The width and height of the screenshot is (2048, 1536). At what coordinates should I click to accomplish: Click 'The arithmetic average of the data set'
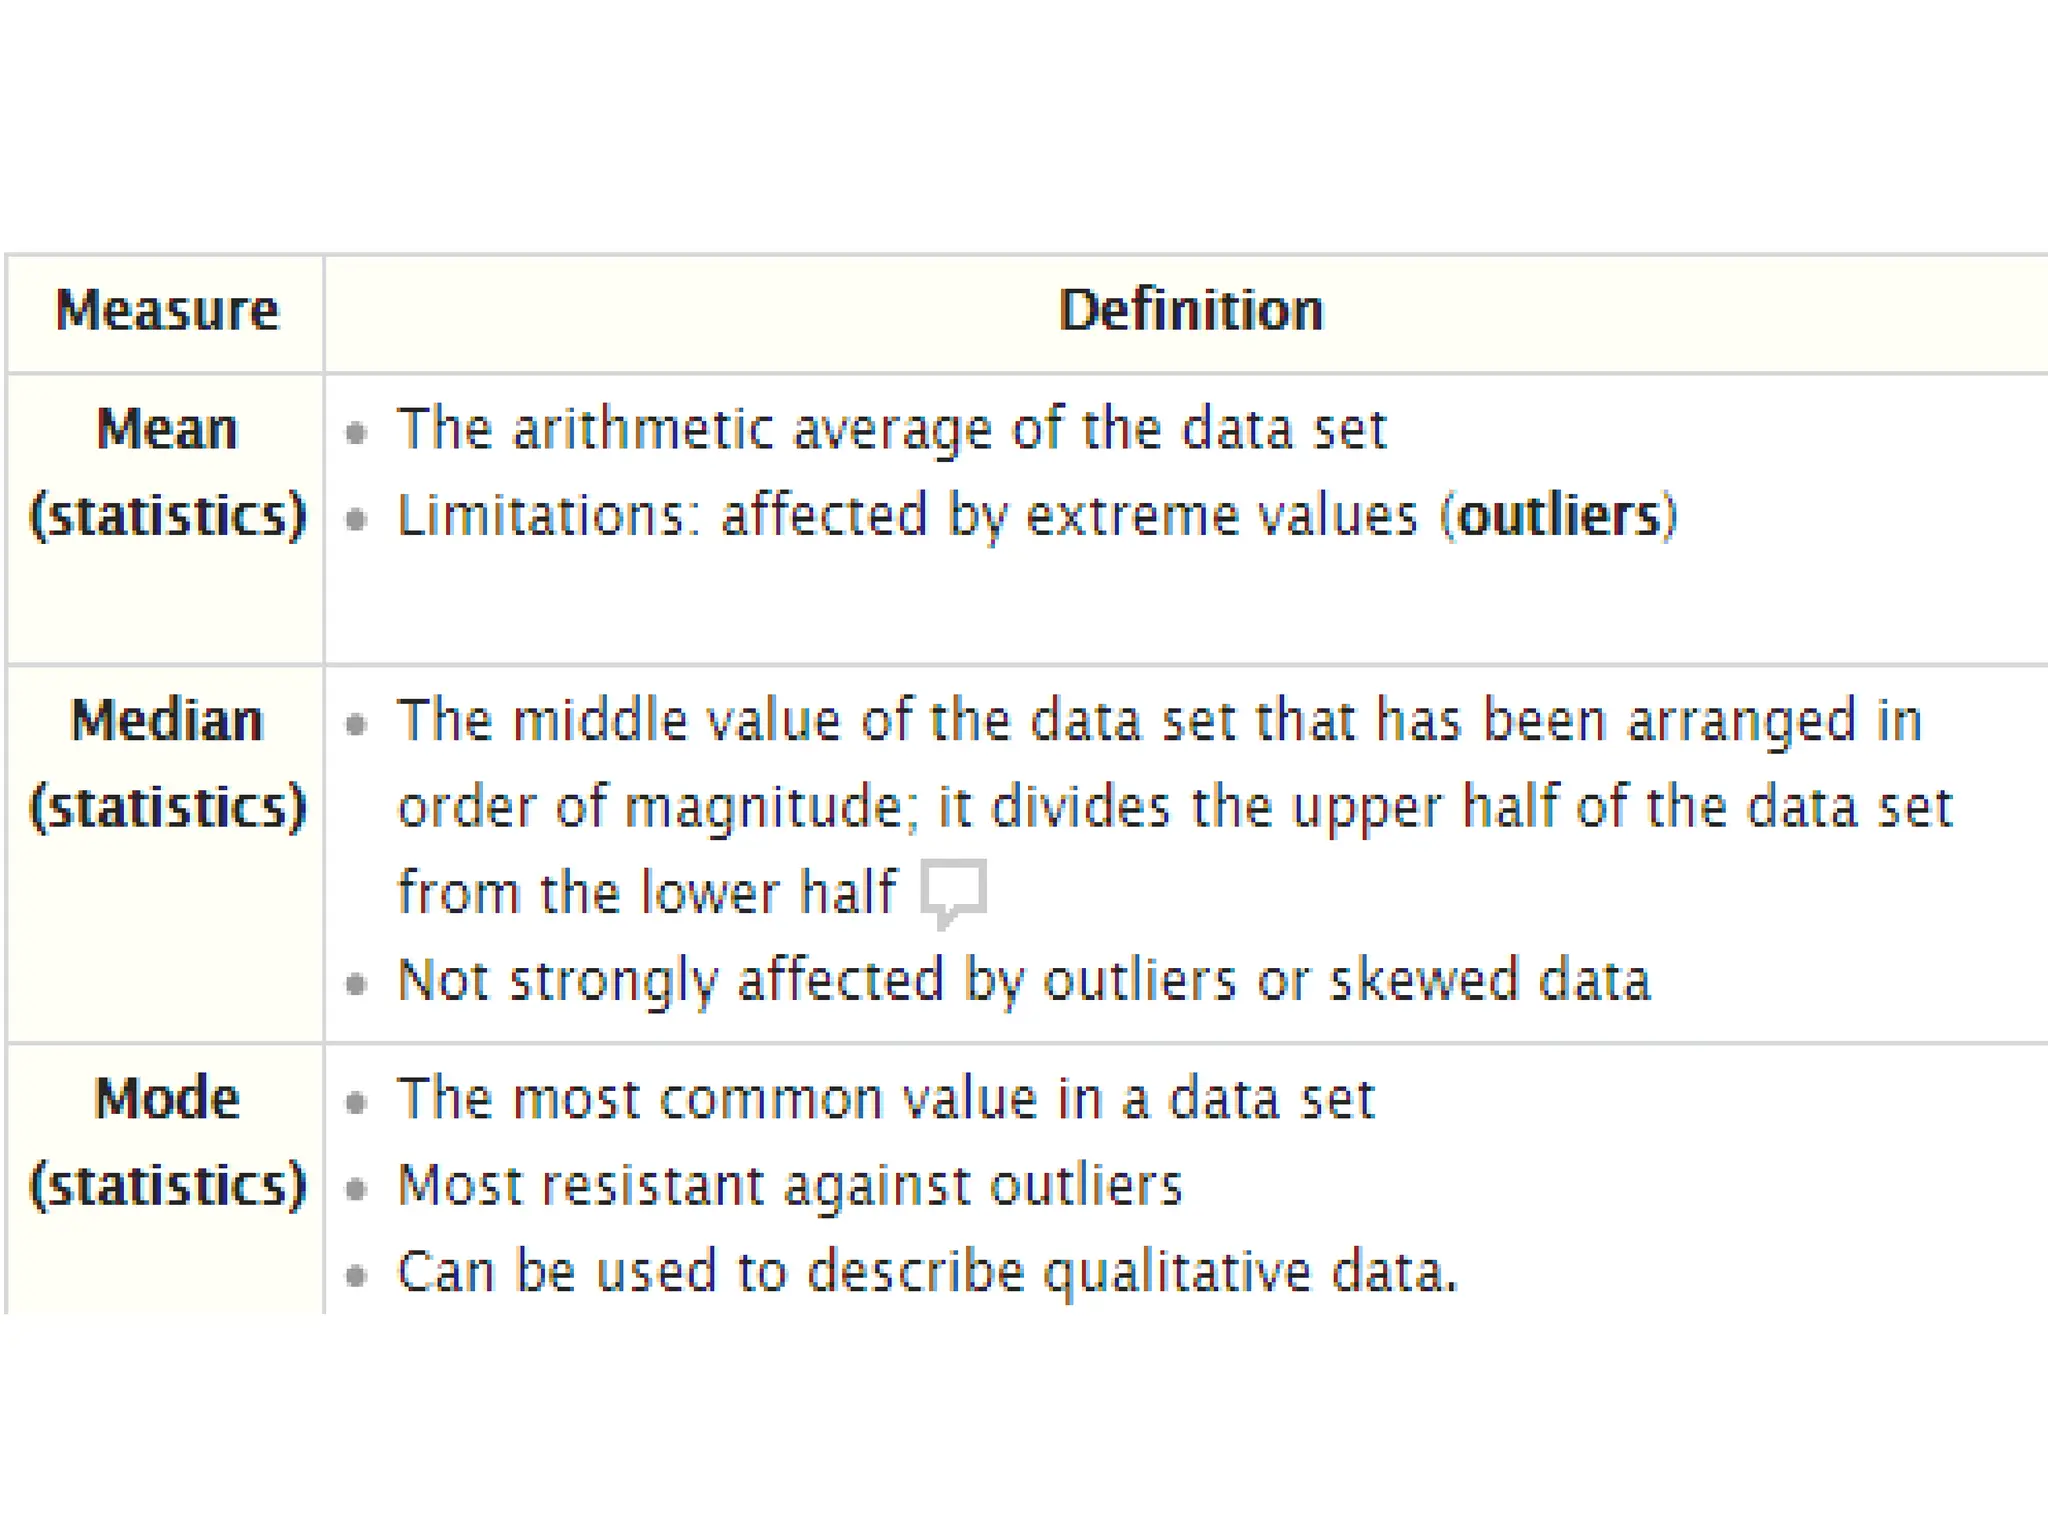(x=891, y=430)
